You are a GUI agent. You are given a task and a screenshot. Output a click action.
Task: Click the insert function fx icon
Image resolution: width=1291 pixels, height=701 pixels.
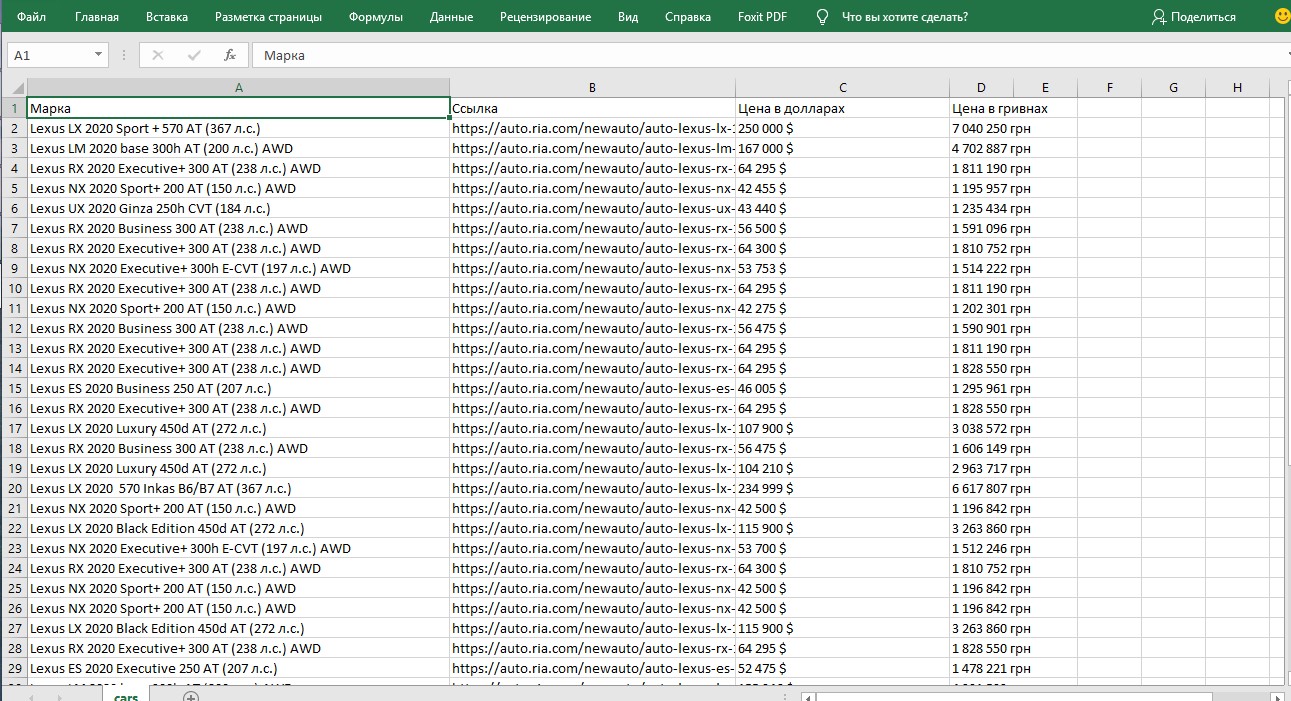point(230,55)
